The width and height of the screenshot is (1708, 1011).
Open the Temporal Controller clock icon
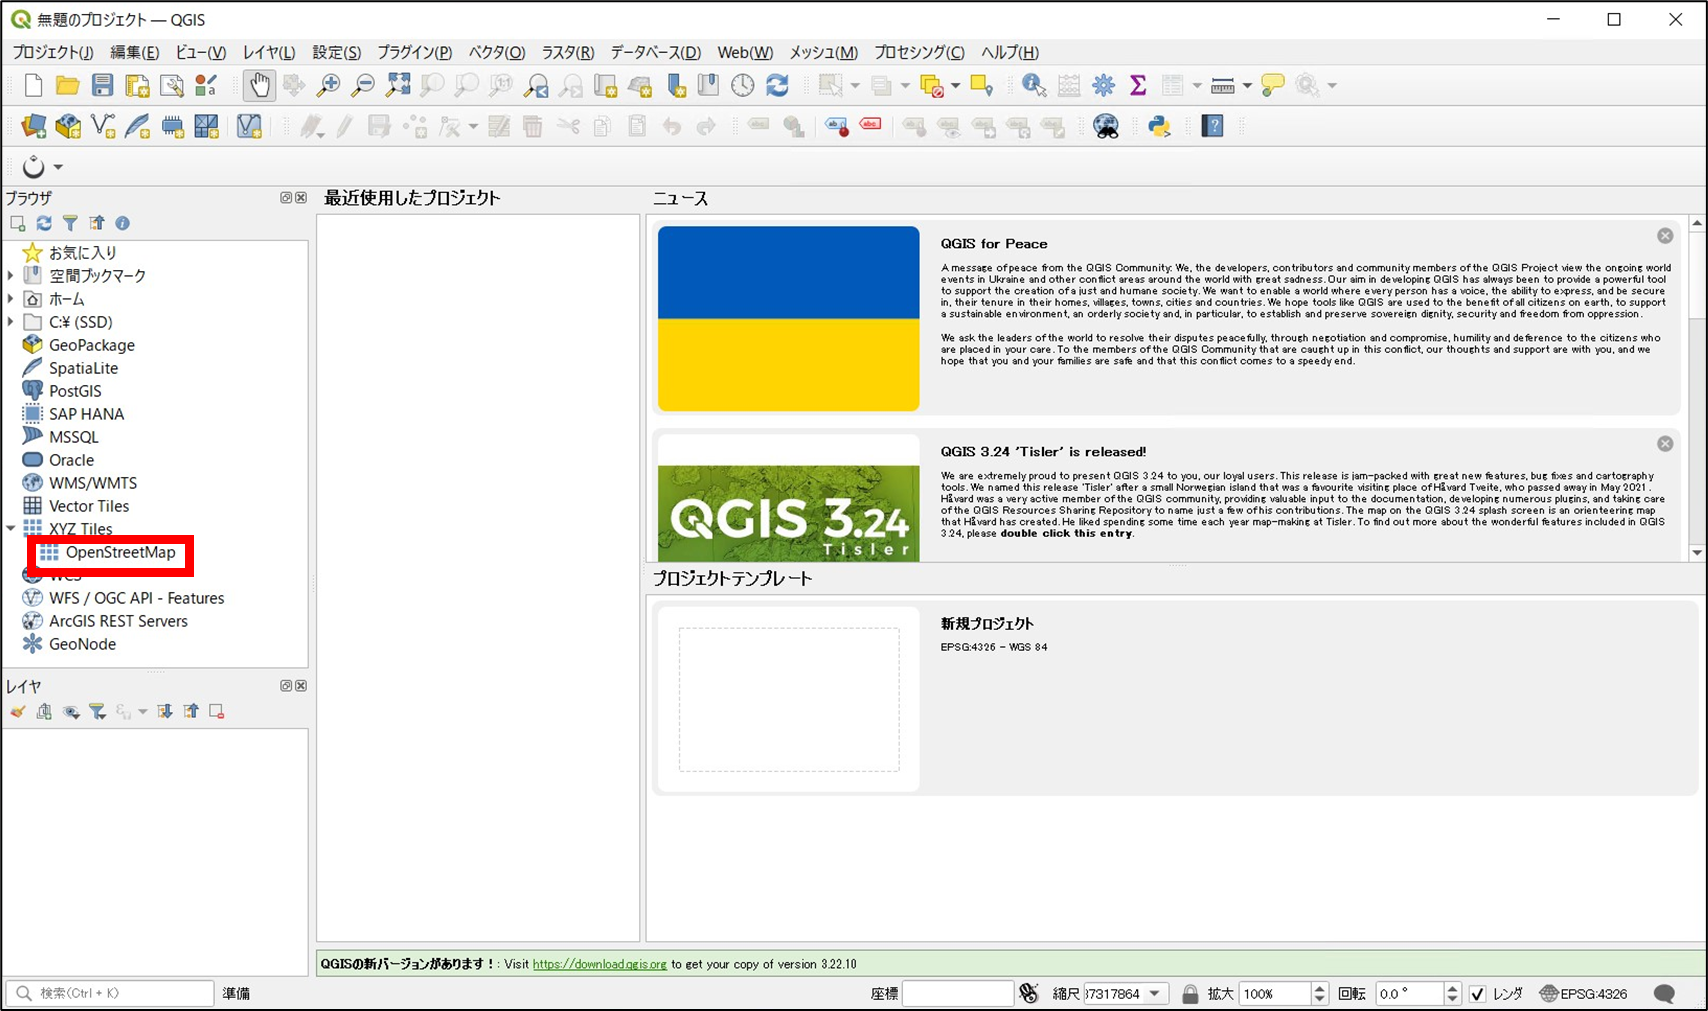tap(742, 86)
